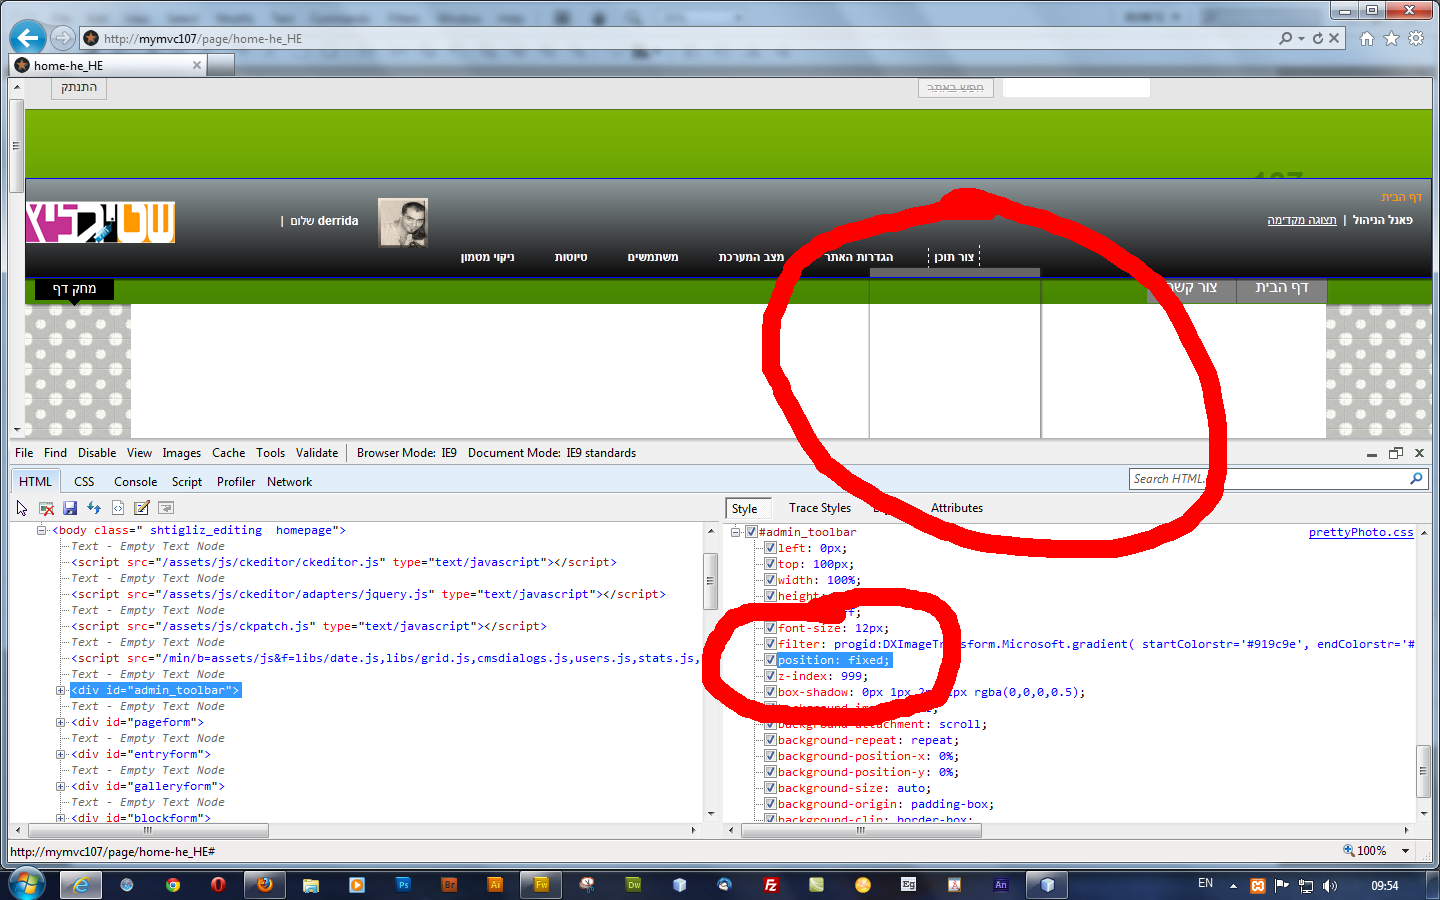Open the Network tab
This screenshot has width=1440, height=900.
click(x=289, y=482)
